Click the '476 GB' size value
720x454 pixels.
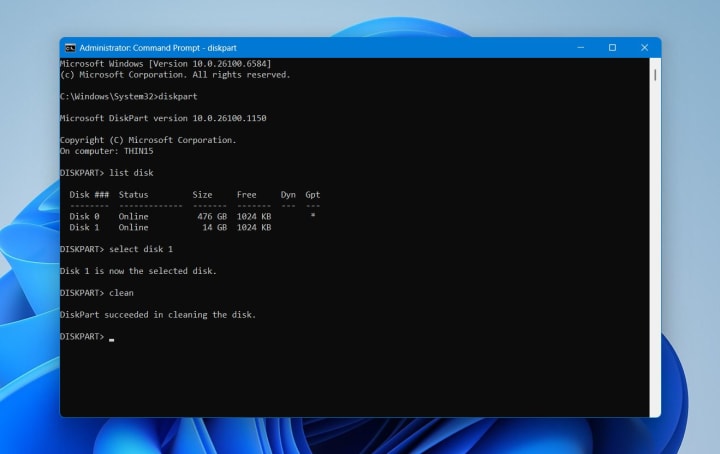coord(212,216)
